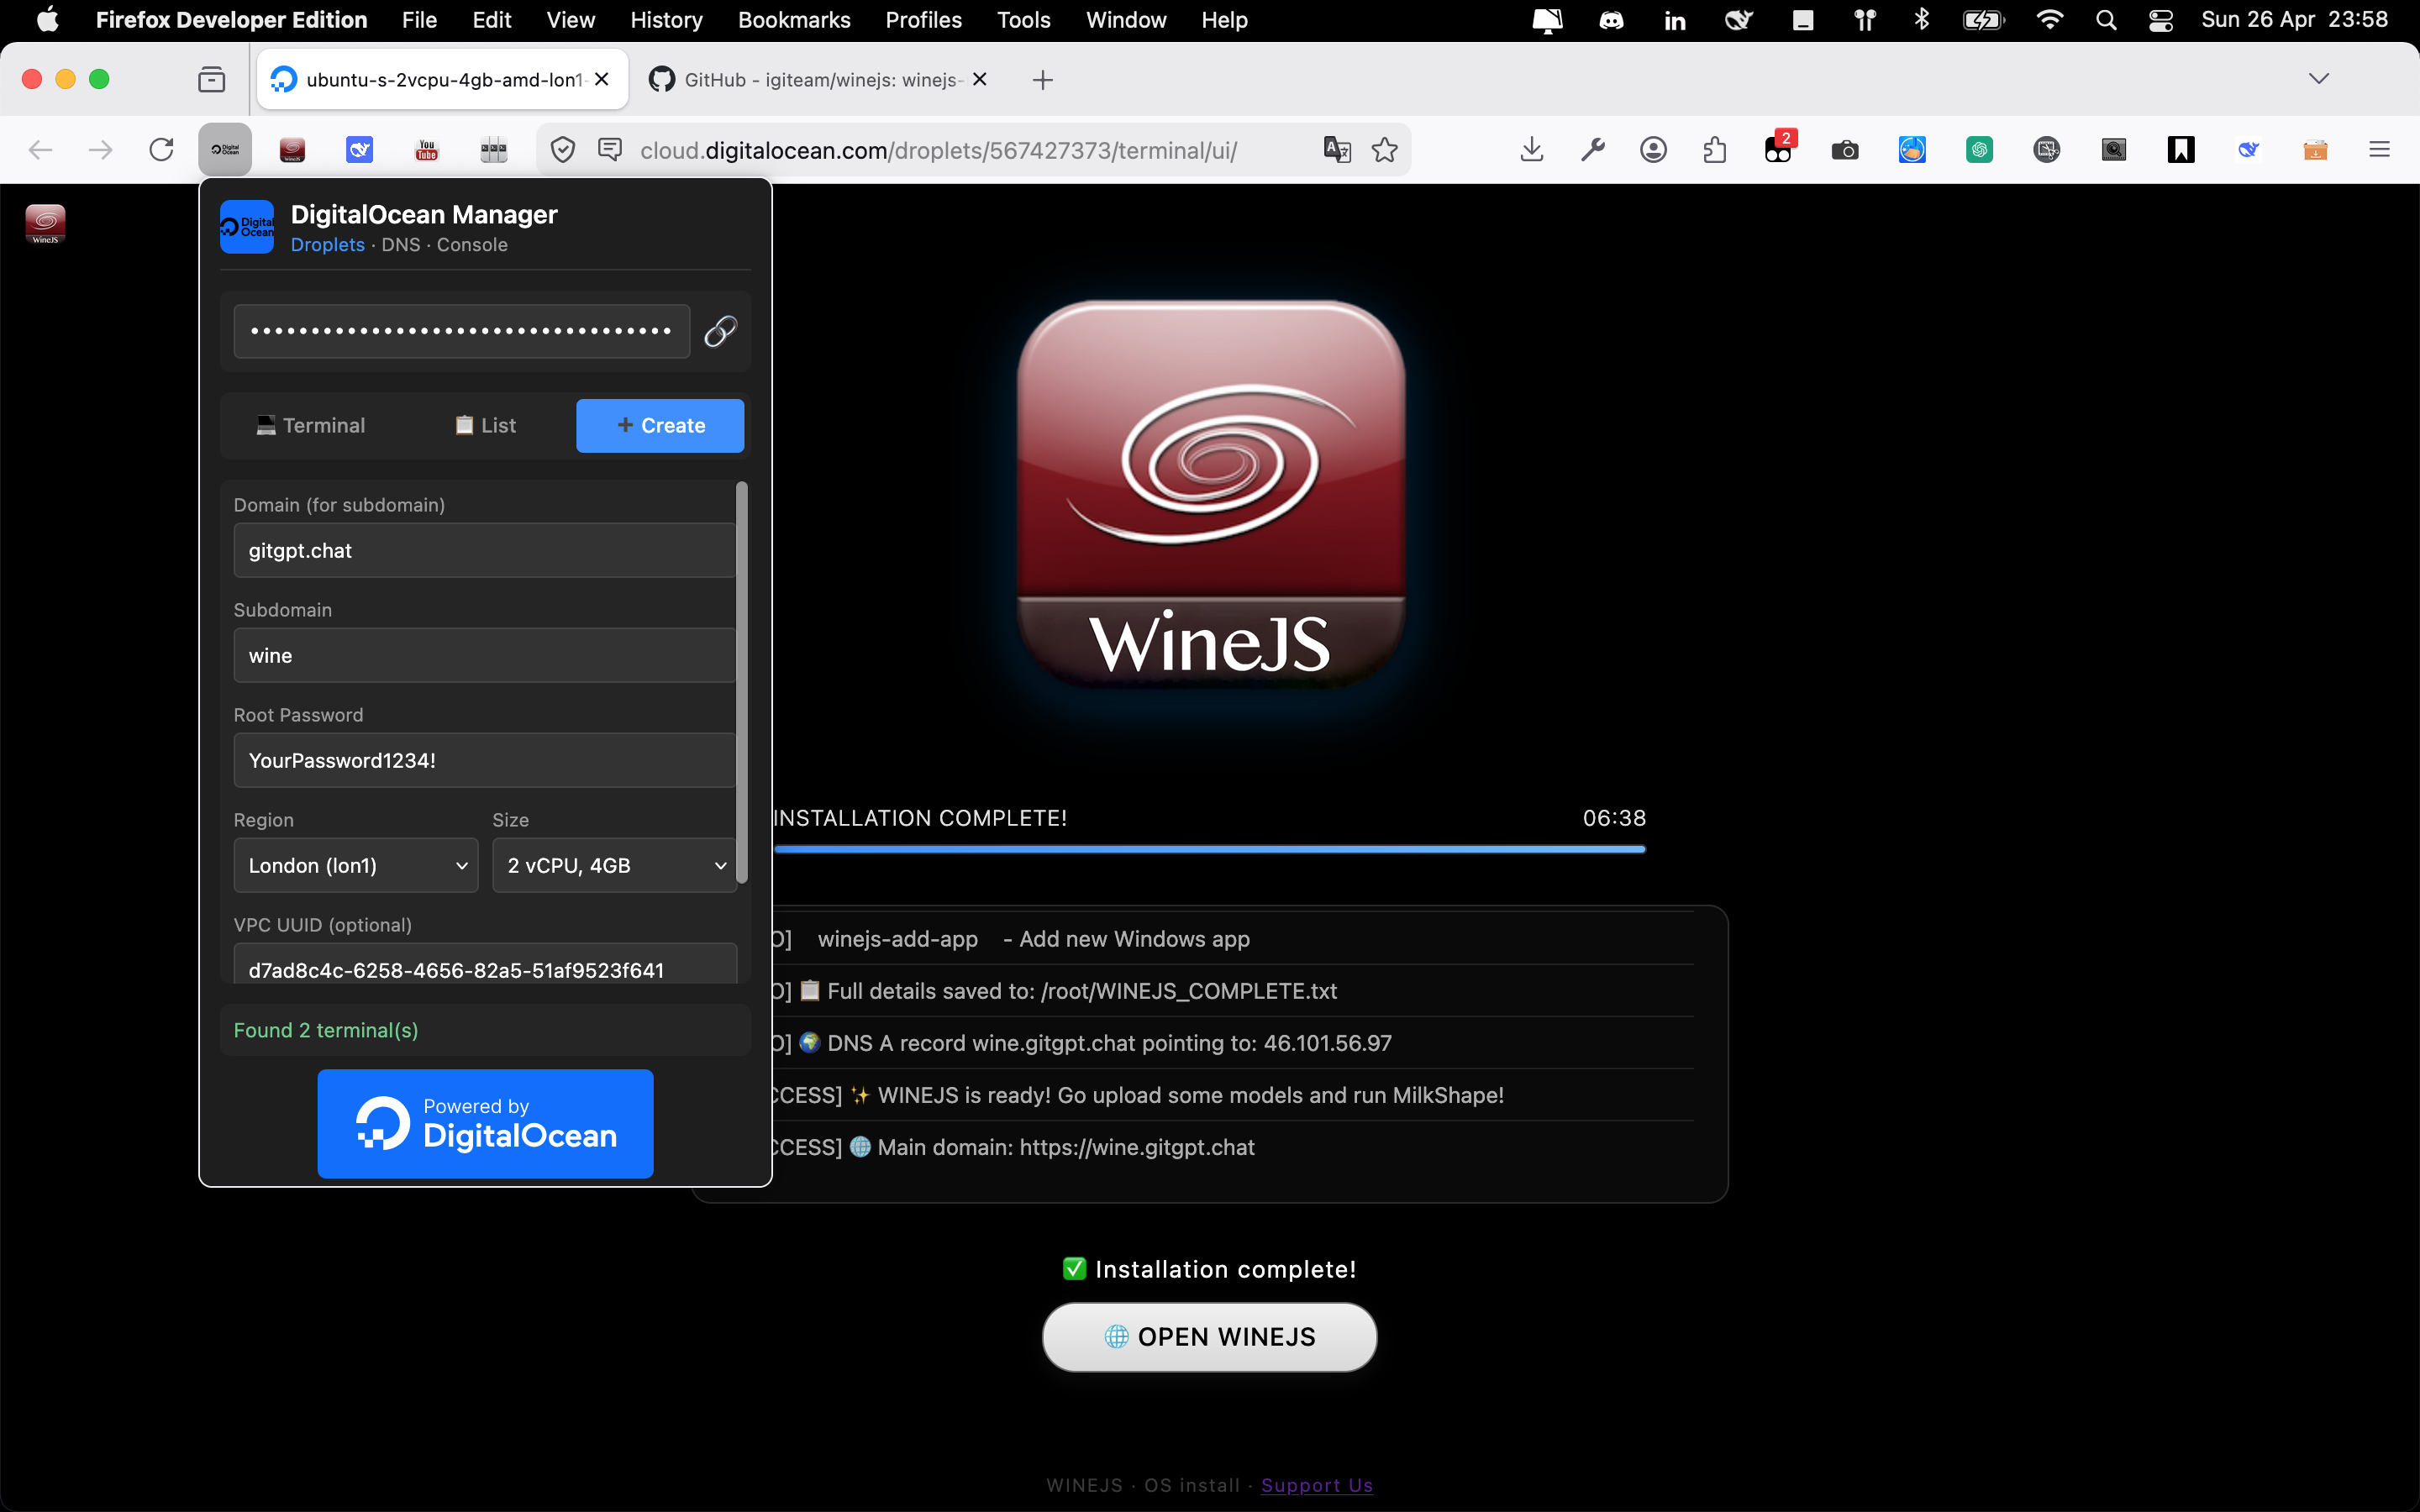This screenshot has width=2420, height=1512.
Task: Open the YouTube extension icon
Action: 427,150
